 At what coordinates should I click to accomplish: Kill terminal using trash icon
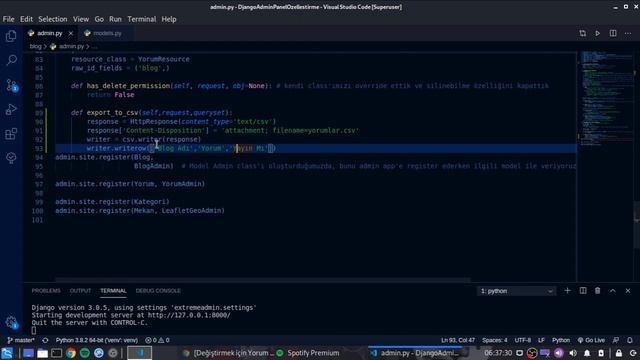point(598,291)
